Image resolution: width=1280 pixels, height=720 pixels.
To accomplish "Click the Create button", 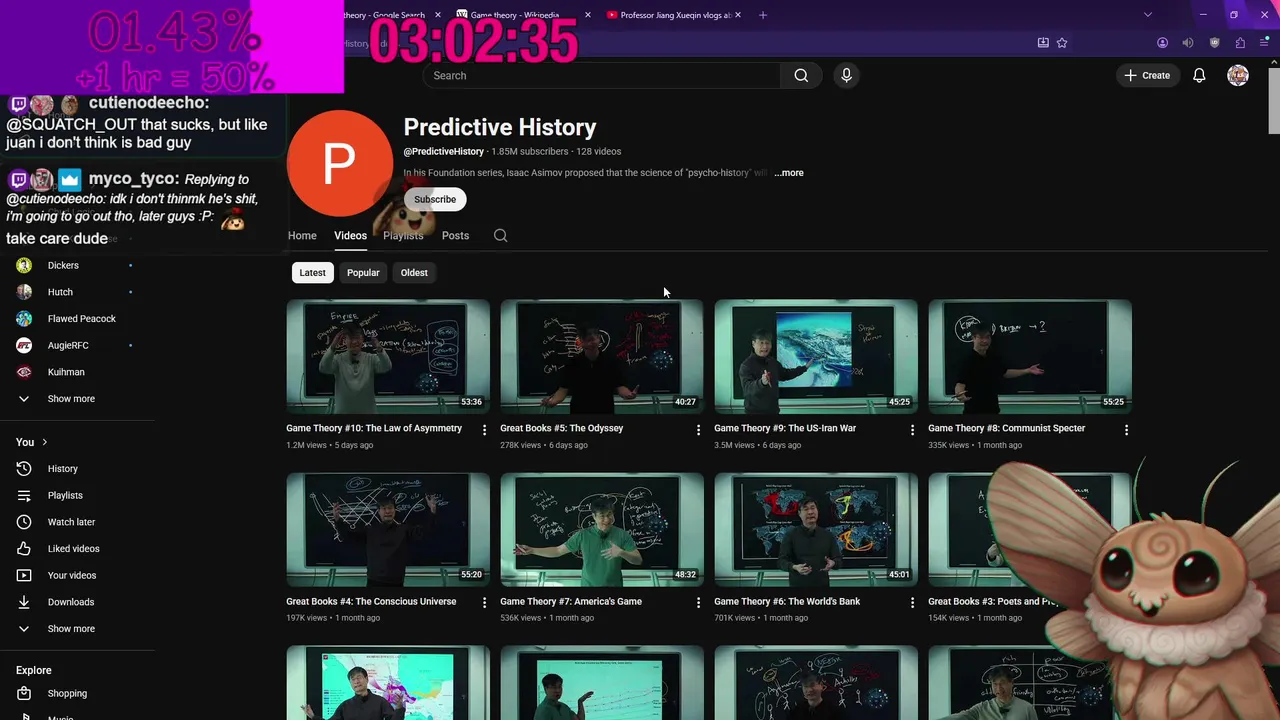I will (x=1147, y=75).
